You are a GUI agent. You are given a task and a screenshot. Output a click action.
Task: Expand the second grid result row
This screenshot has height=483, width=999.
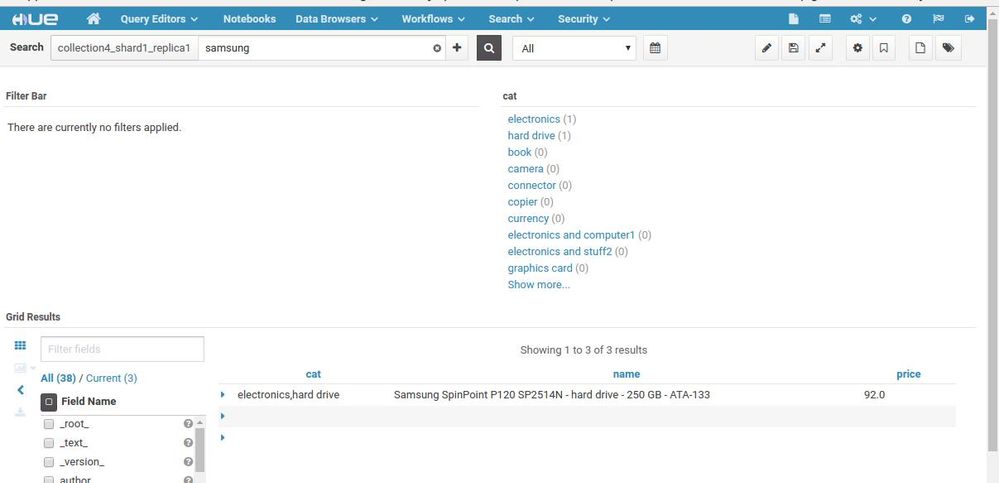point(222,416)
